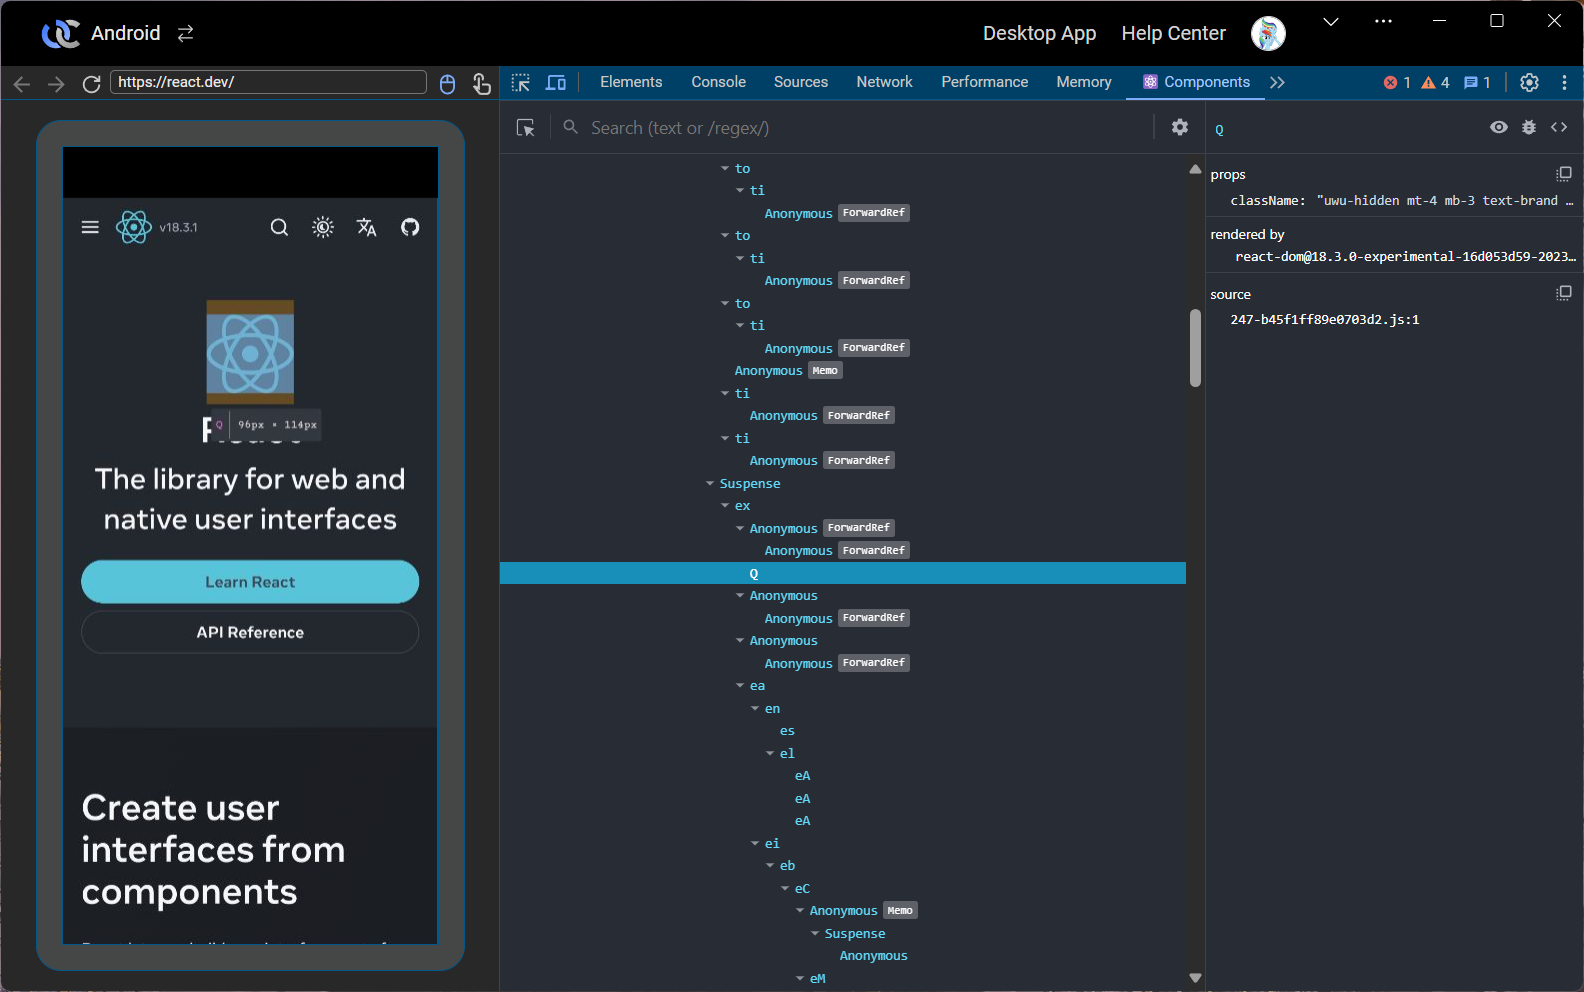Focus the URL address field
This screenshot has height=992, width=1584.
pyautogui.click(x=268, y=82)
